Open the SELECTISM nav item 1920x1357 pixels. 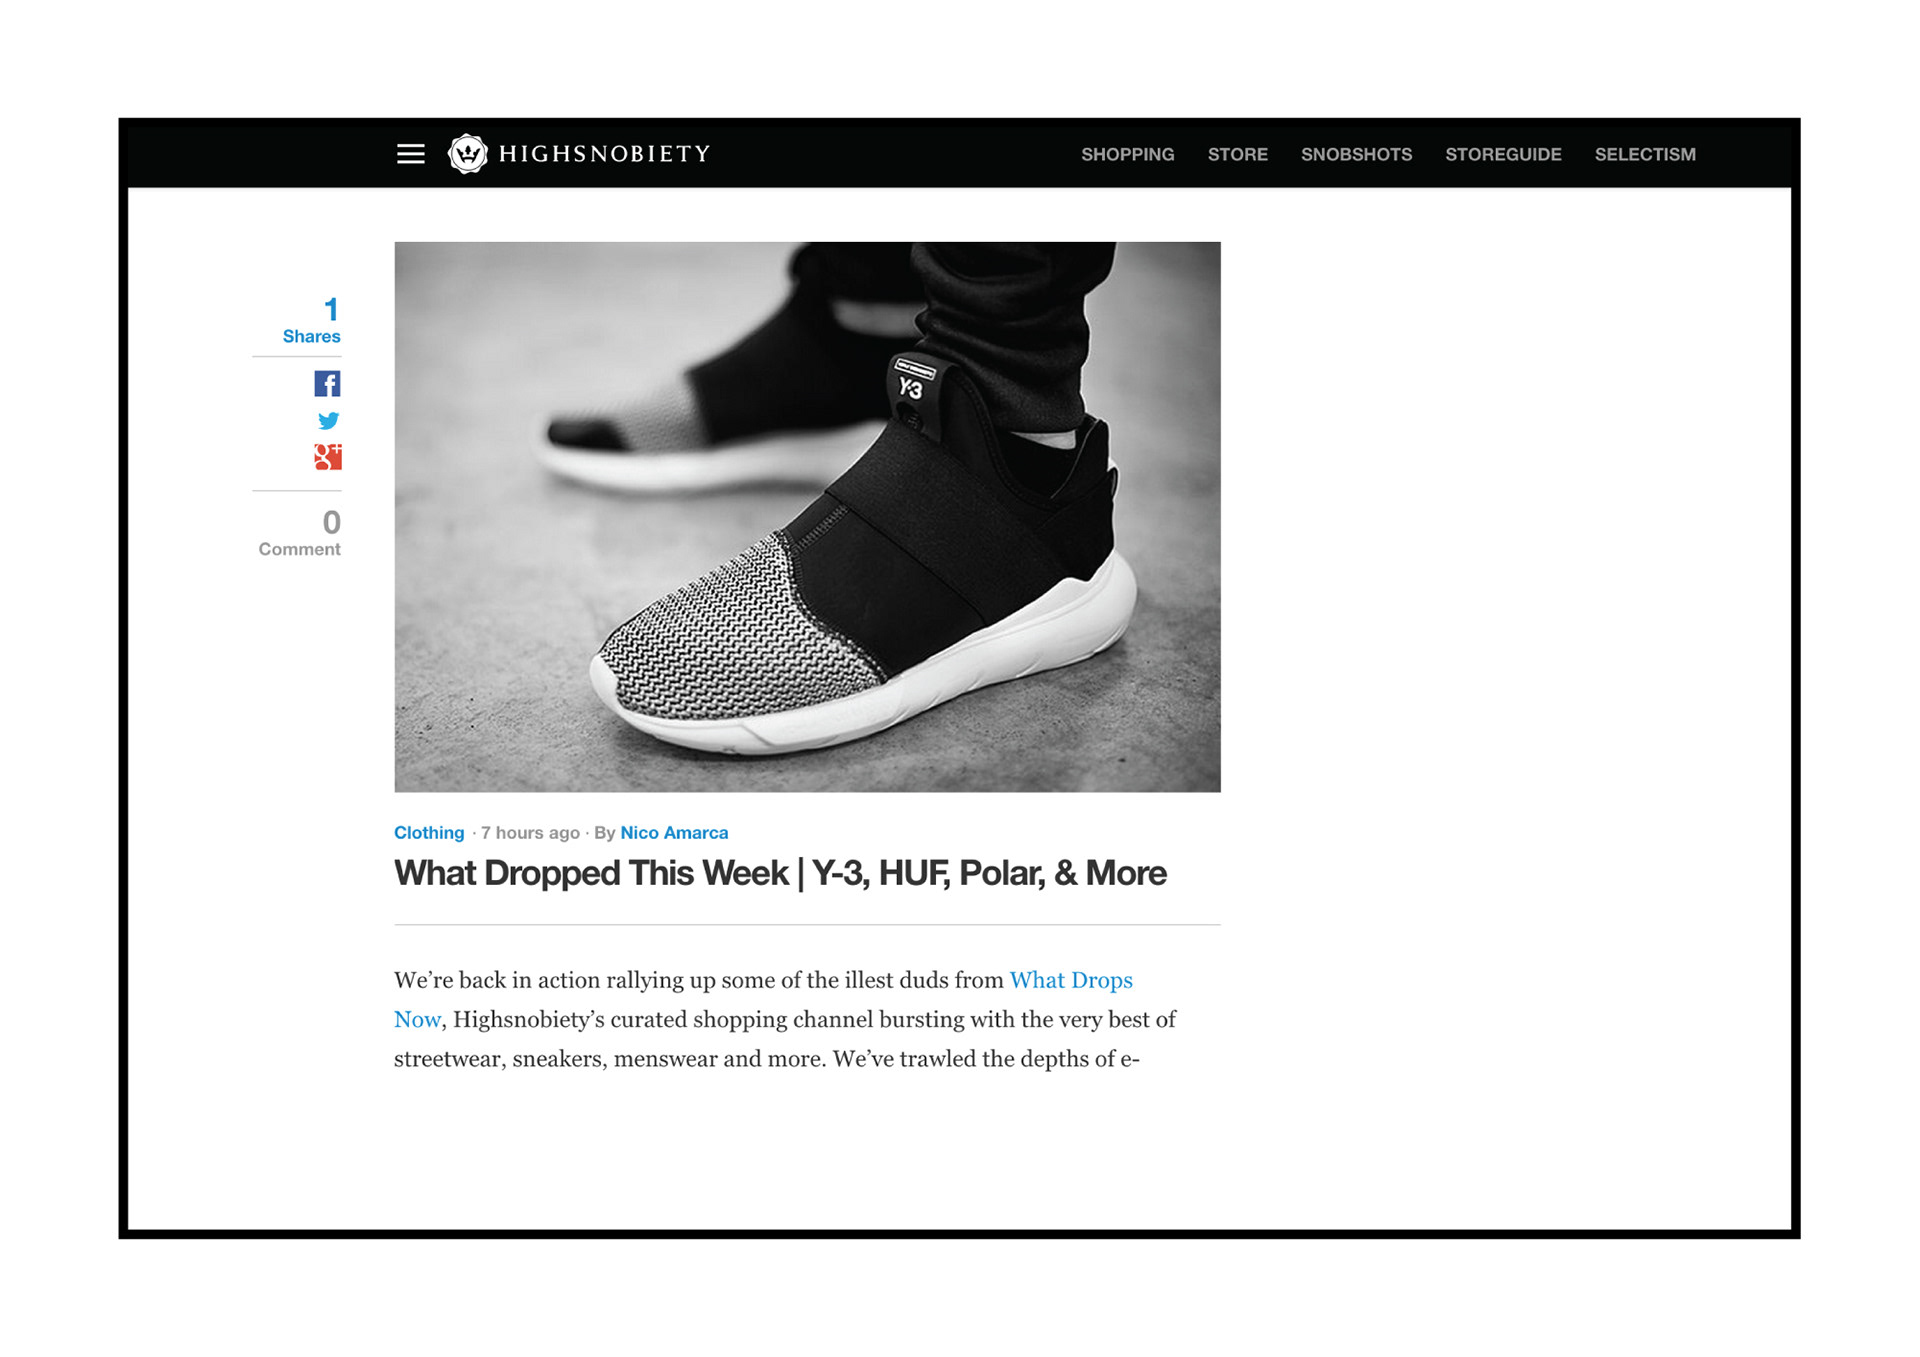click(1645, 155)
